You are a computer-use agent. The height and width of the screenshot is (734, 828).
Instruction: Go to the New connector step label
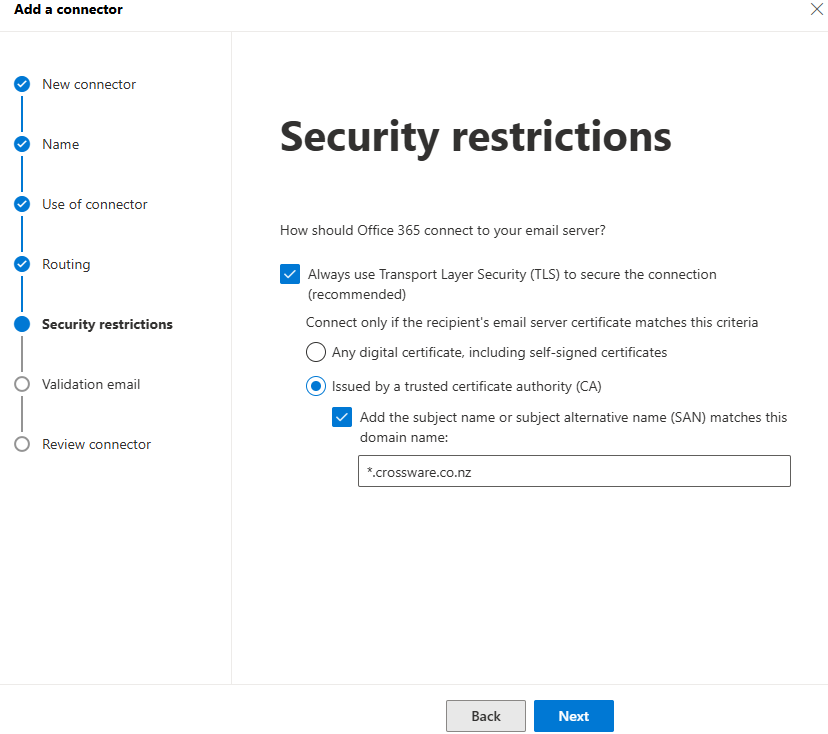pos(89,85)
